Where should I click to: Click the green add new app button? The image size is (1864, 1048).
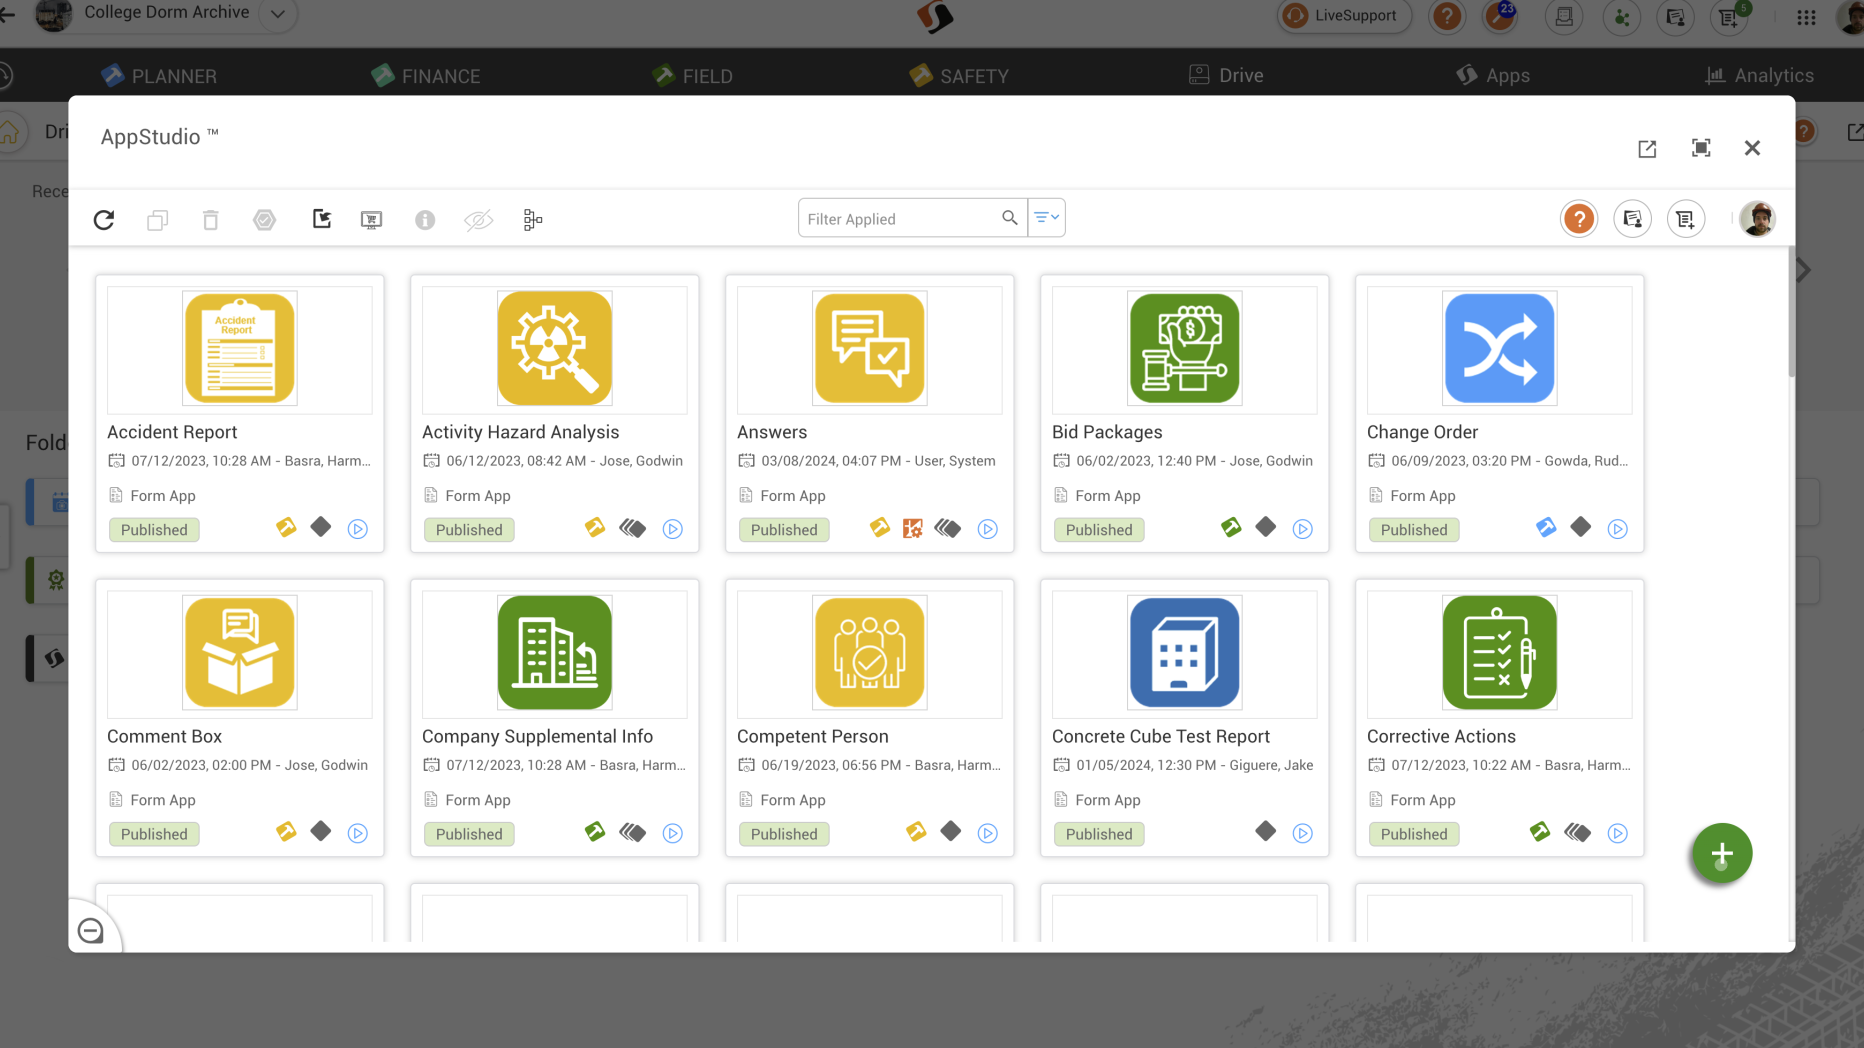point(1721,854)
